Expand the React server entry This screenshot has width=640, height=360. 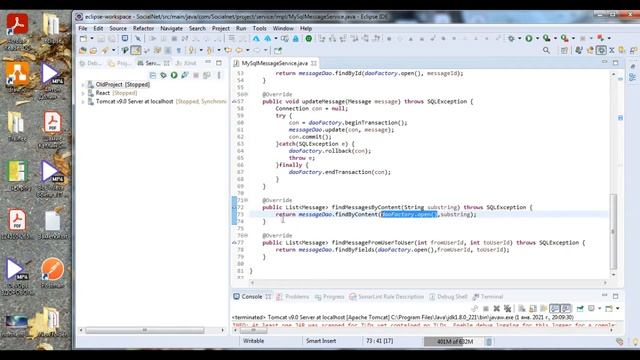(x=83, y=93)
